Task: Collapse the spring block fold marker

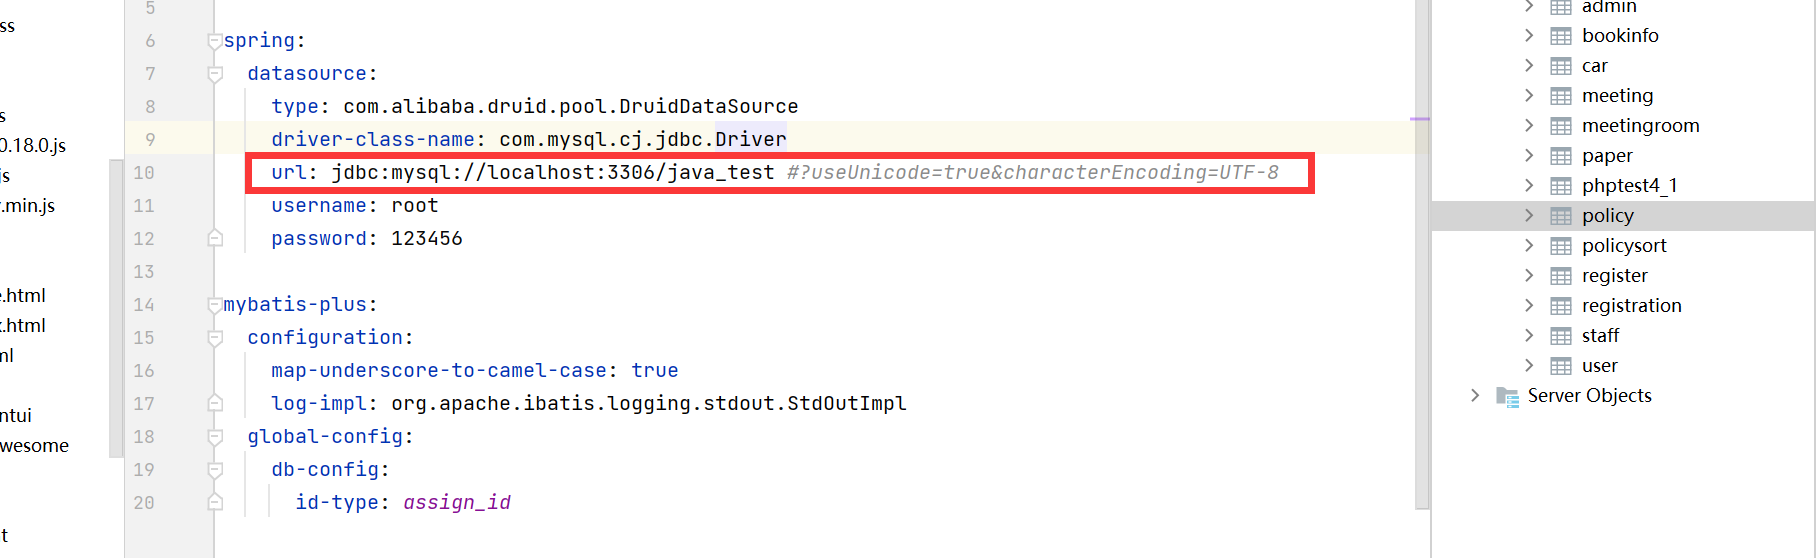Action: click(x=214, y=41)
